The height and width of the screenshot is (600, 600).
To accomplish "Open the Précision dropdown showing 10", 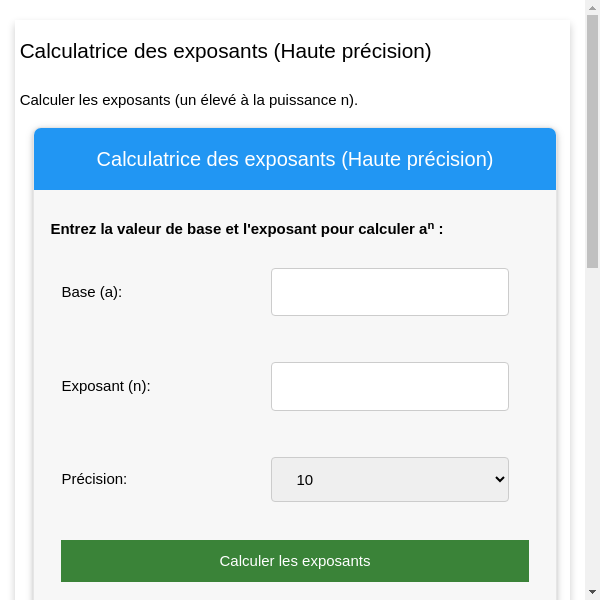I will click(x=389, y=479).
